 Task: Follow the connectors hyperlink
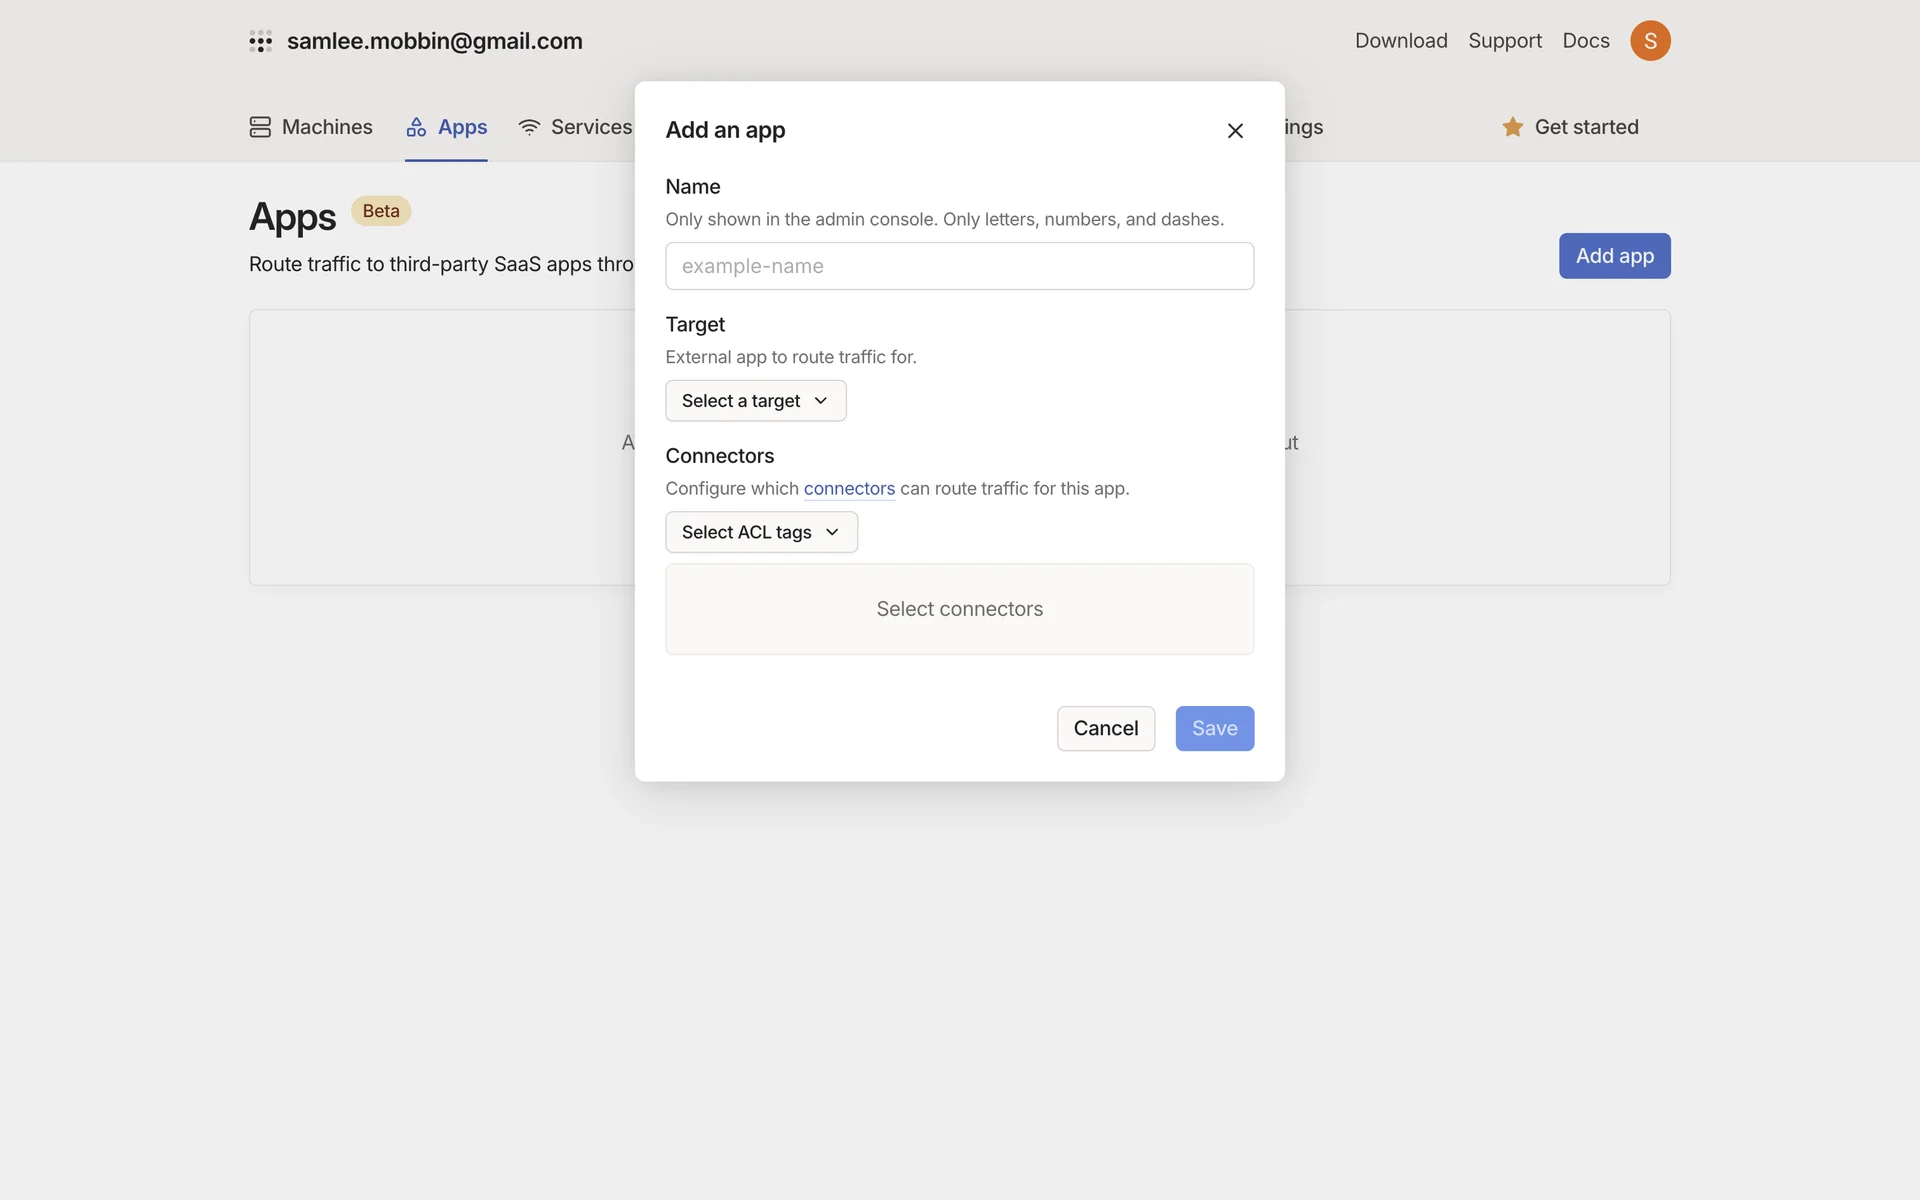[849, 488]
